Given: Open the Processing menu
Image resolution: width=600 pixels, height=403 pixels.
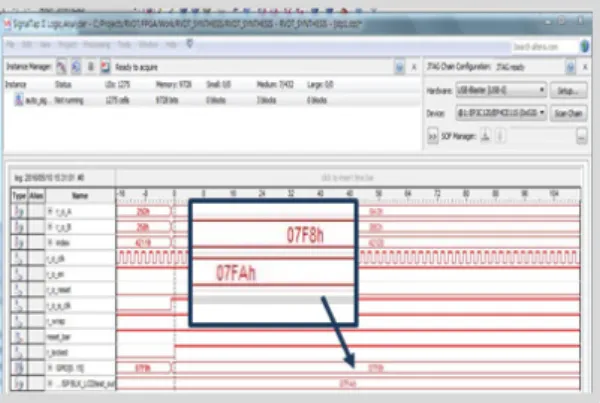Looking at the screenshot, I should pyautogui.click(x=97, y=45).
